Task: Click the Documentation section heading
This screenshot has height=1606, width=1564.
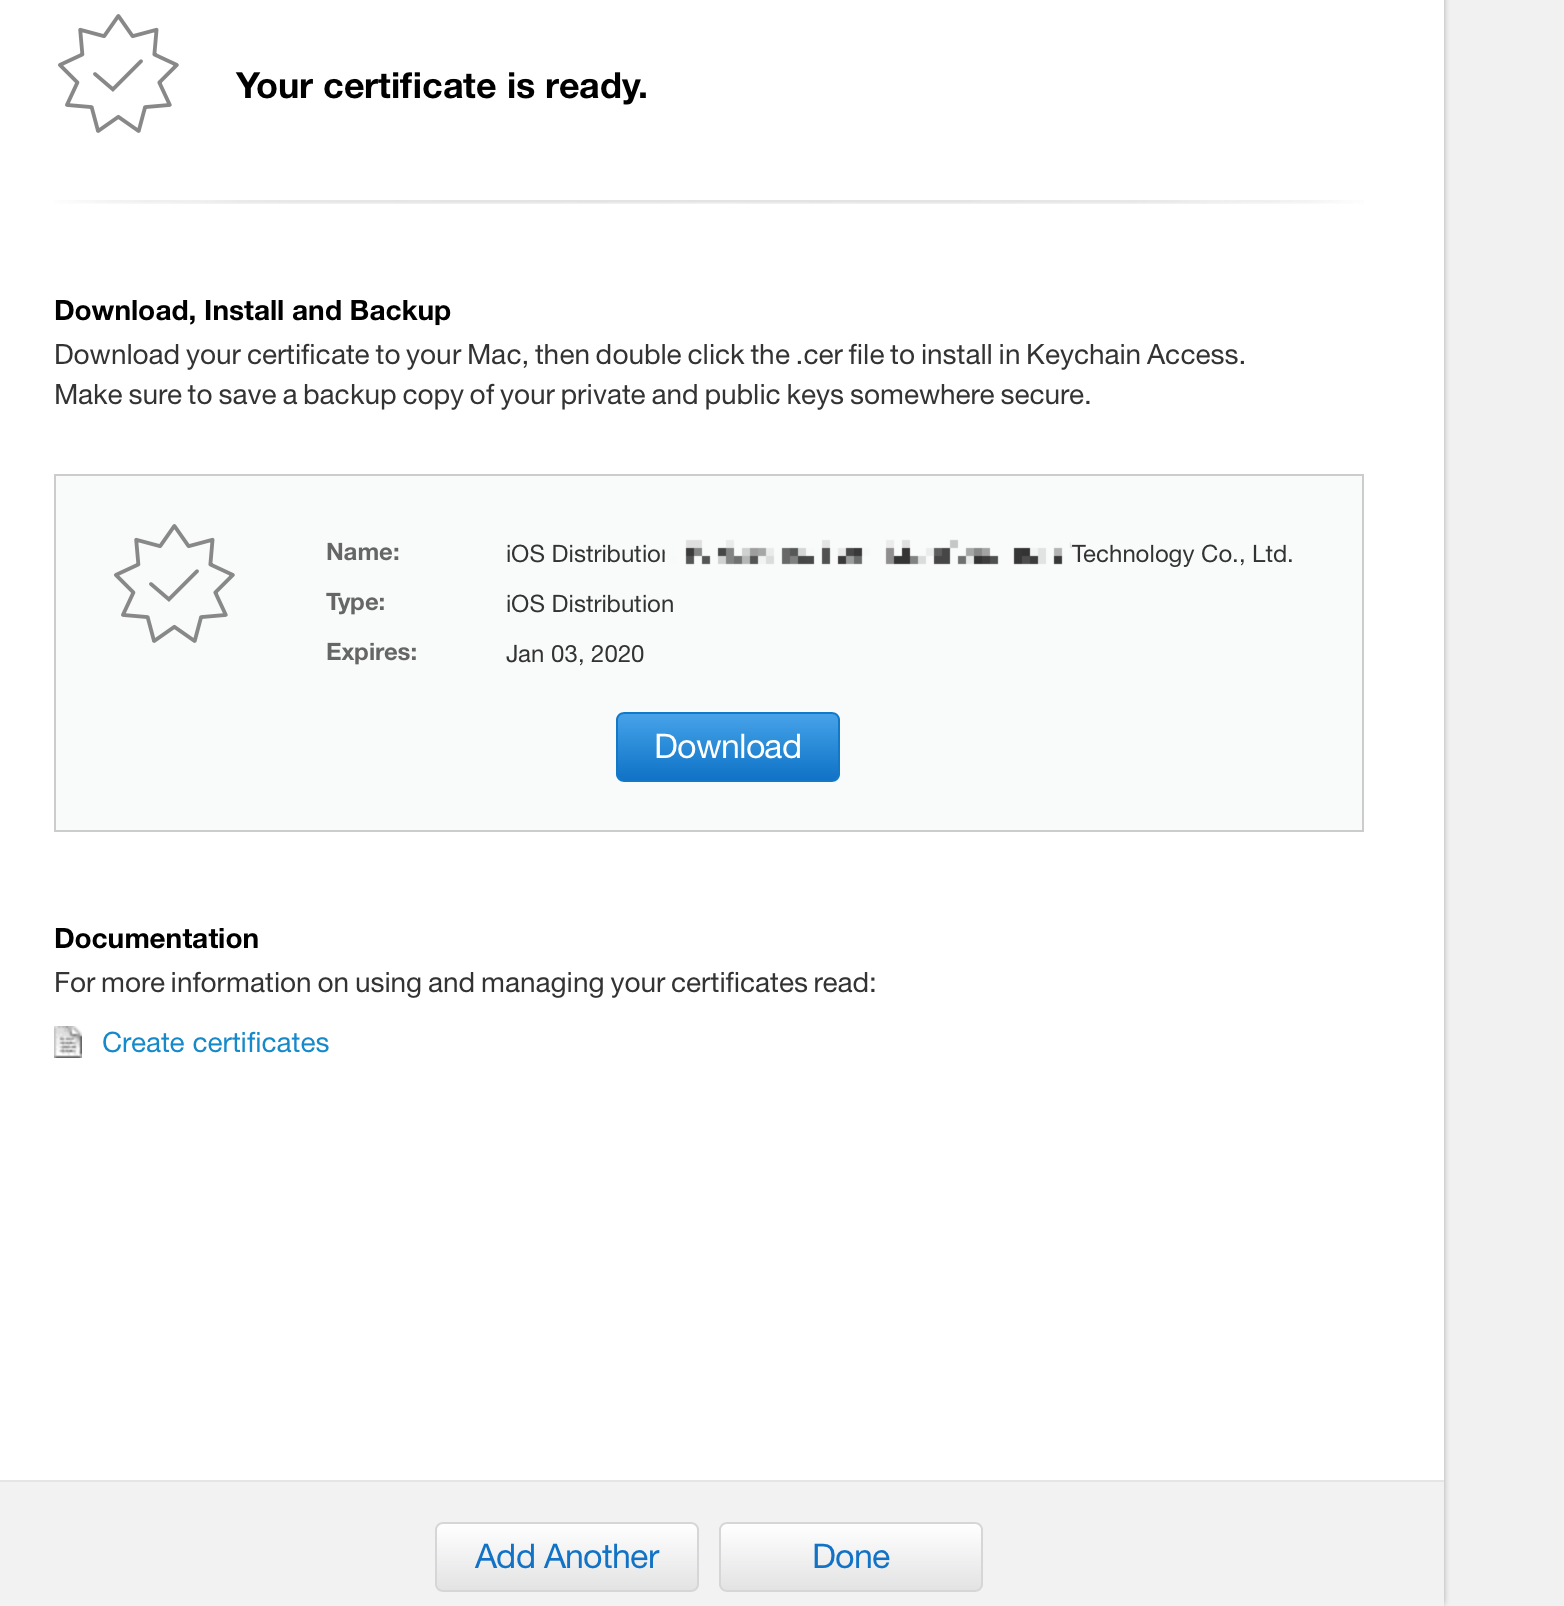Action: (x=156, y=938)
